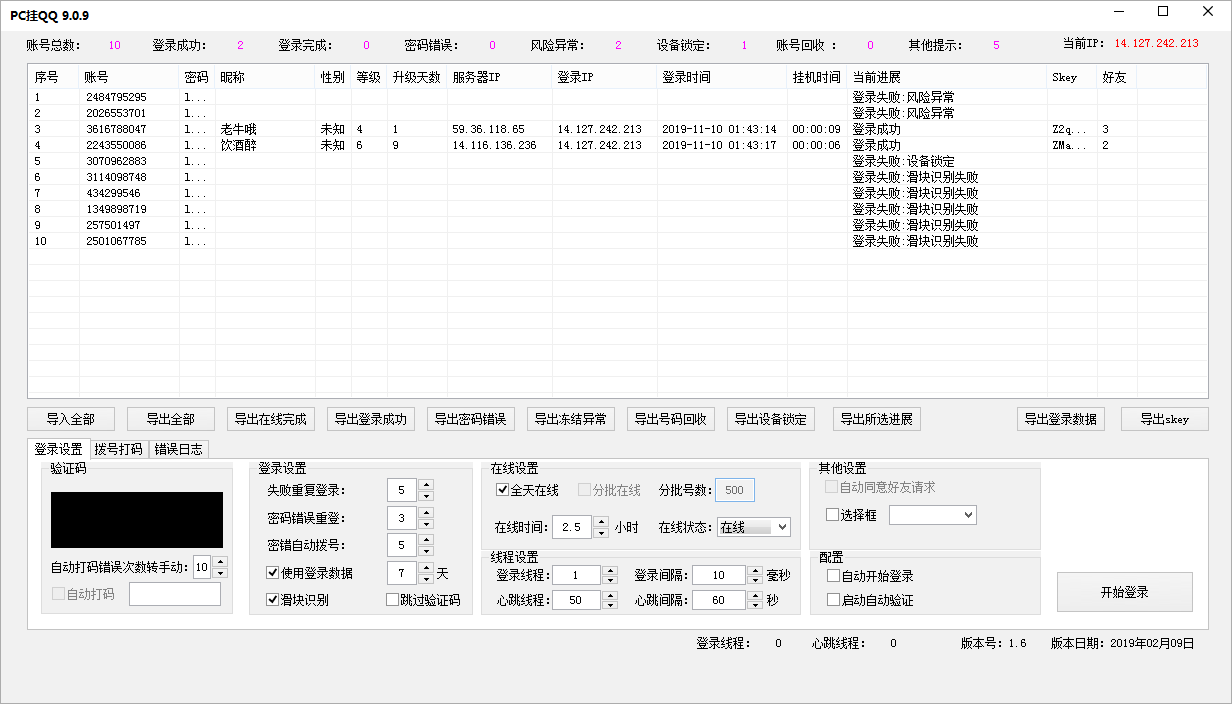Click server IP 14.116.136.236
1232x704 pixels.
click(494, 145)
